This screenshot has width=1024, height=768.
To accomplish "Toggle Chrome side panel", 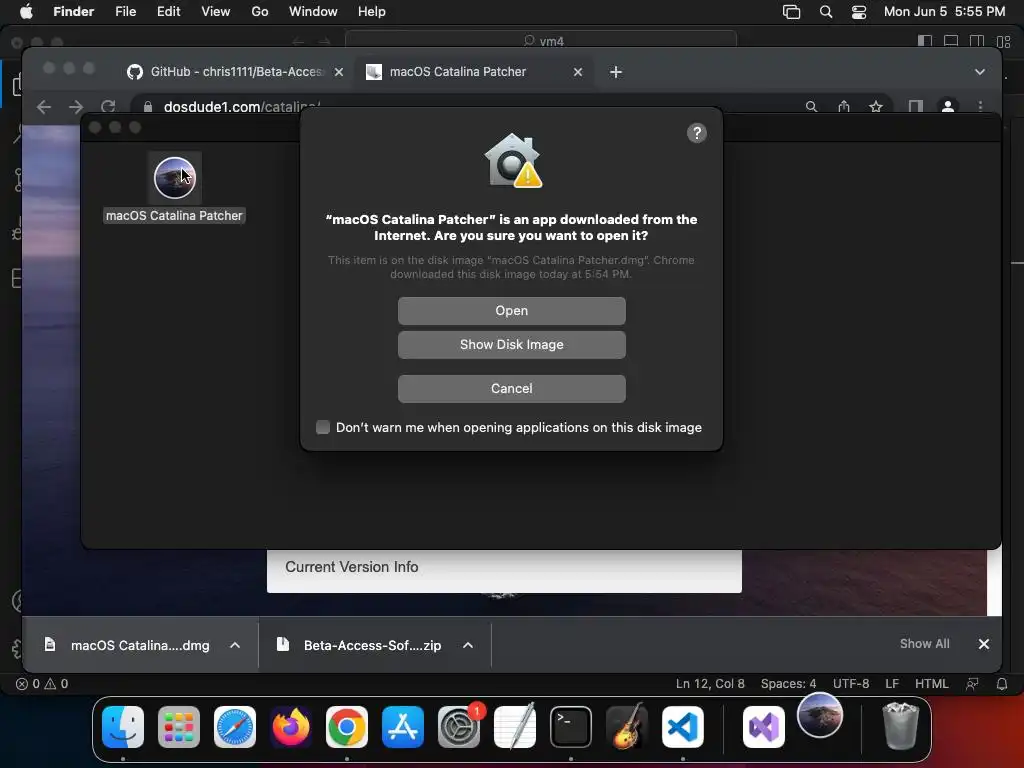I will (x=916, y=106).
